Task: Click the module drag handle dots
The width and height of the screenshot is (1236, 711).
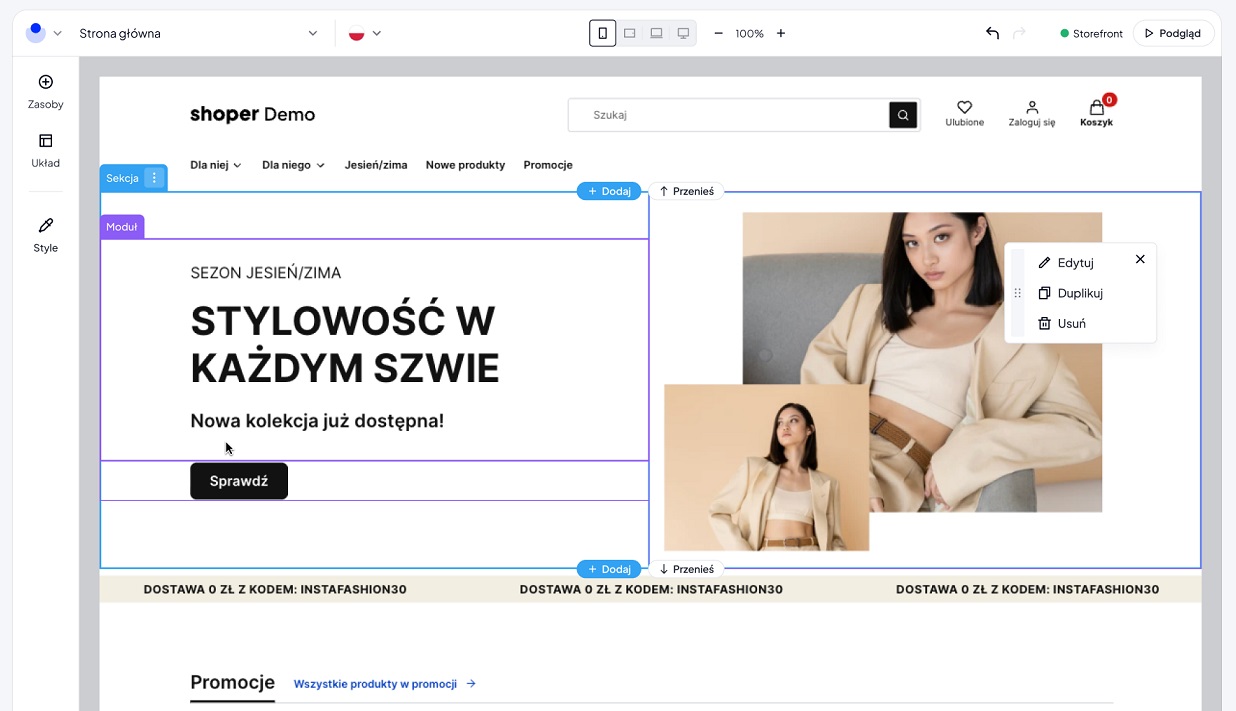Action: click(1018, 293)
